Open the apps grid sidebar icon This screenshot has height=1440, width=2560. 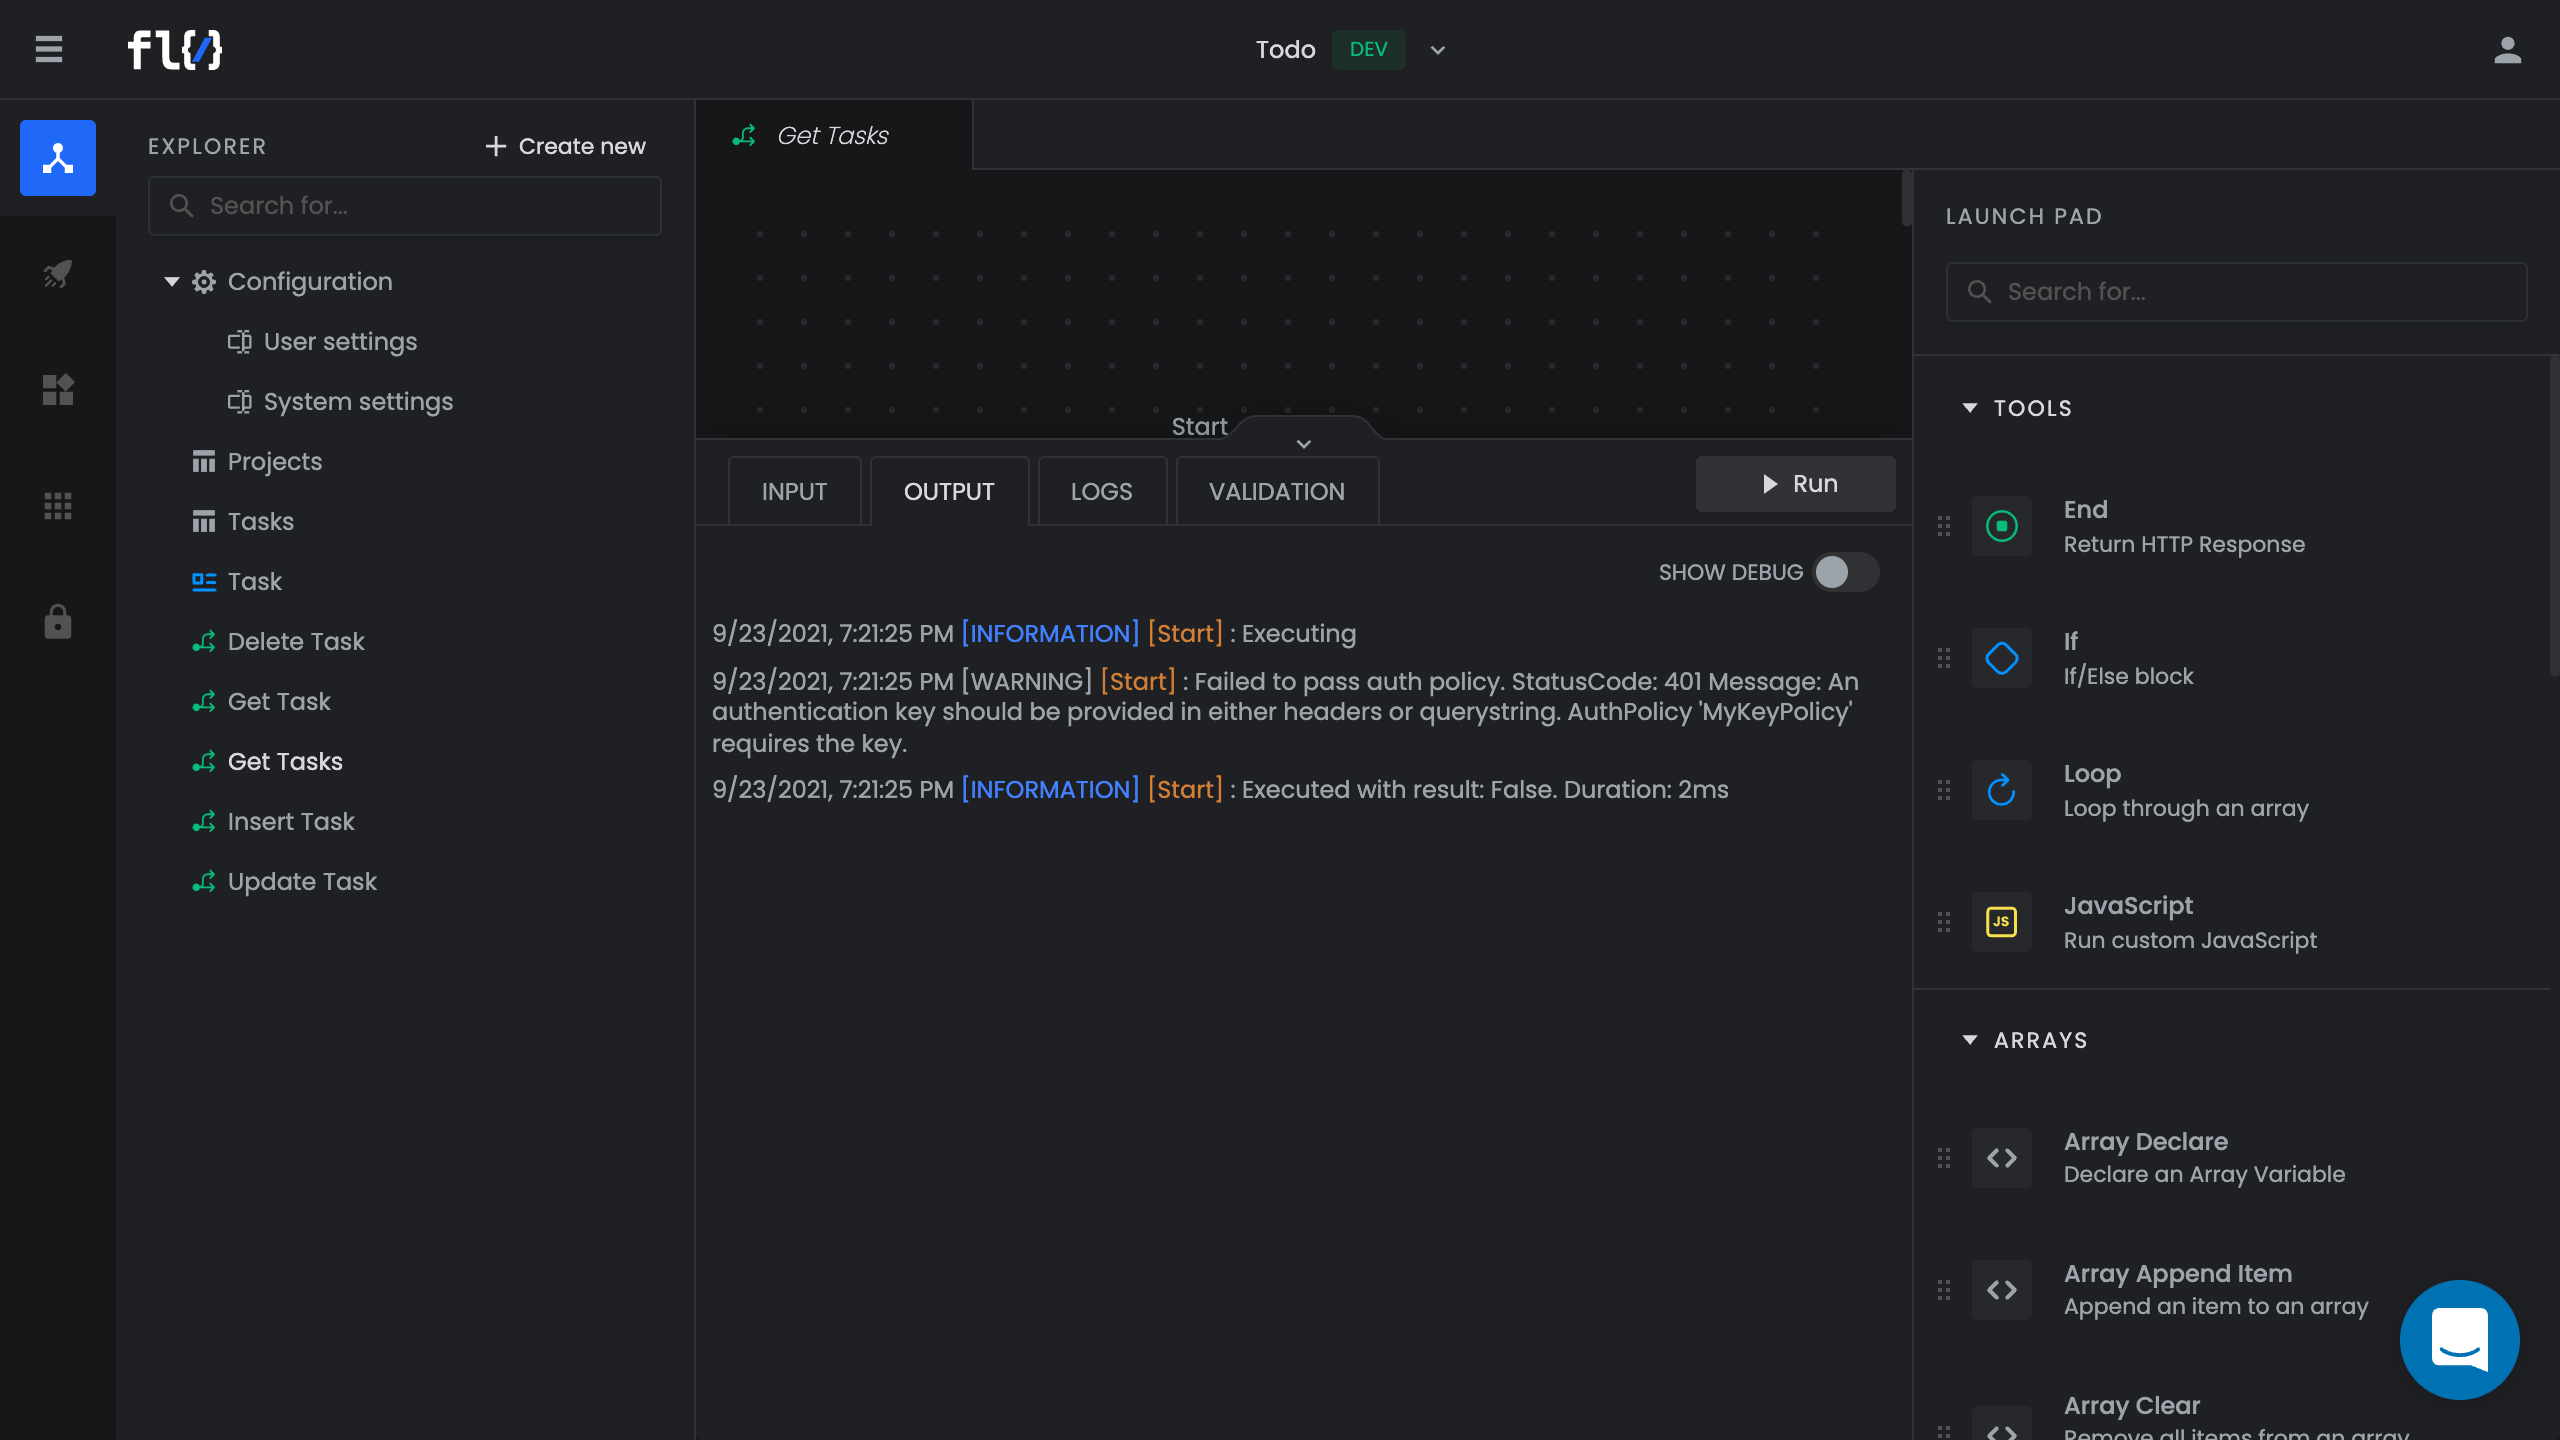click(58, 506)
